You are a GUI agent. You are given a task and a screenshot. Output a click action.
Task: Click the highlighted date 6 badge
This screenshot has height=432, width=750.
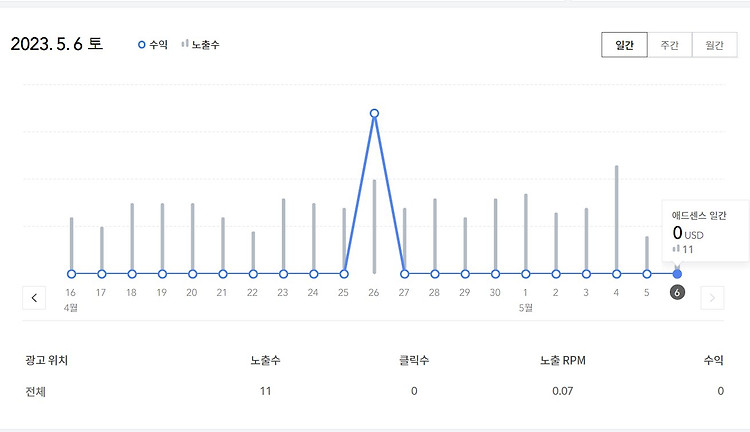click(677, 292)
